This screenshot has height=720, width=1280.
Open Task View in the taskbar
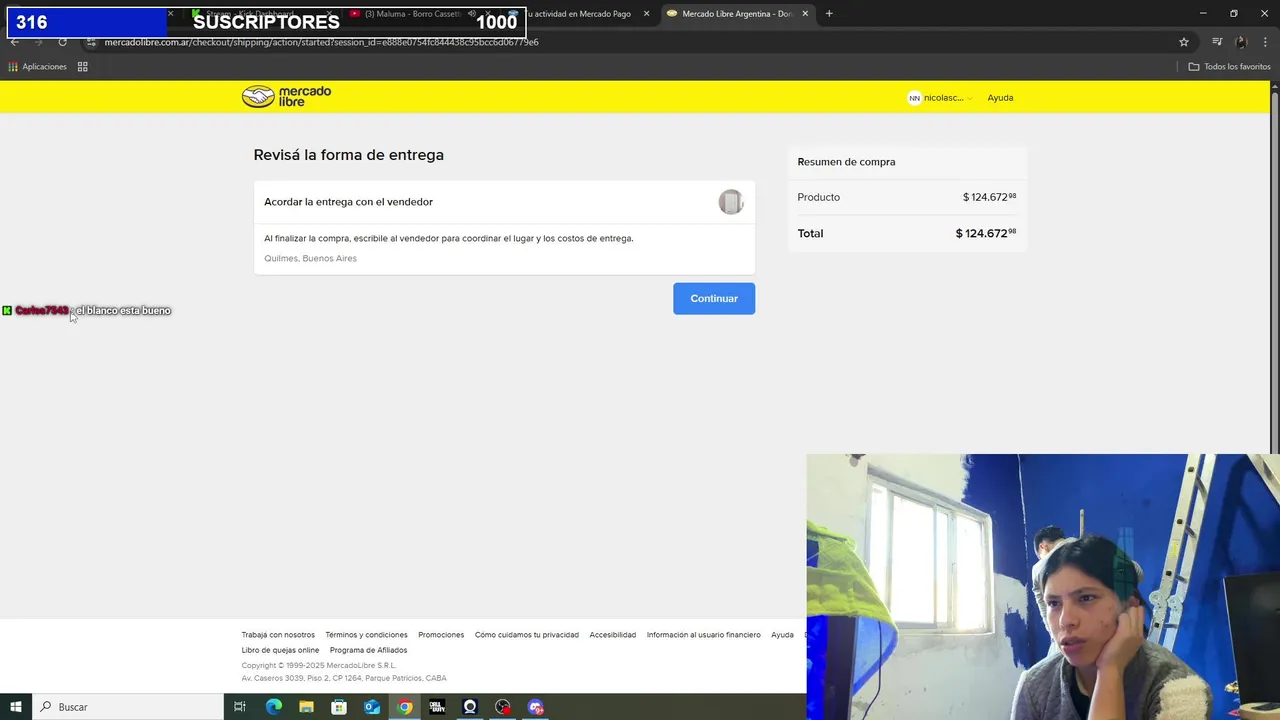240,707
